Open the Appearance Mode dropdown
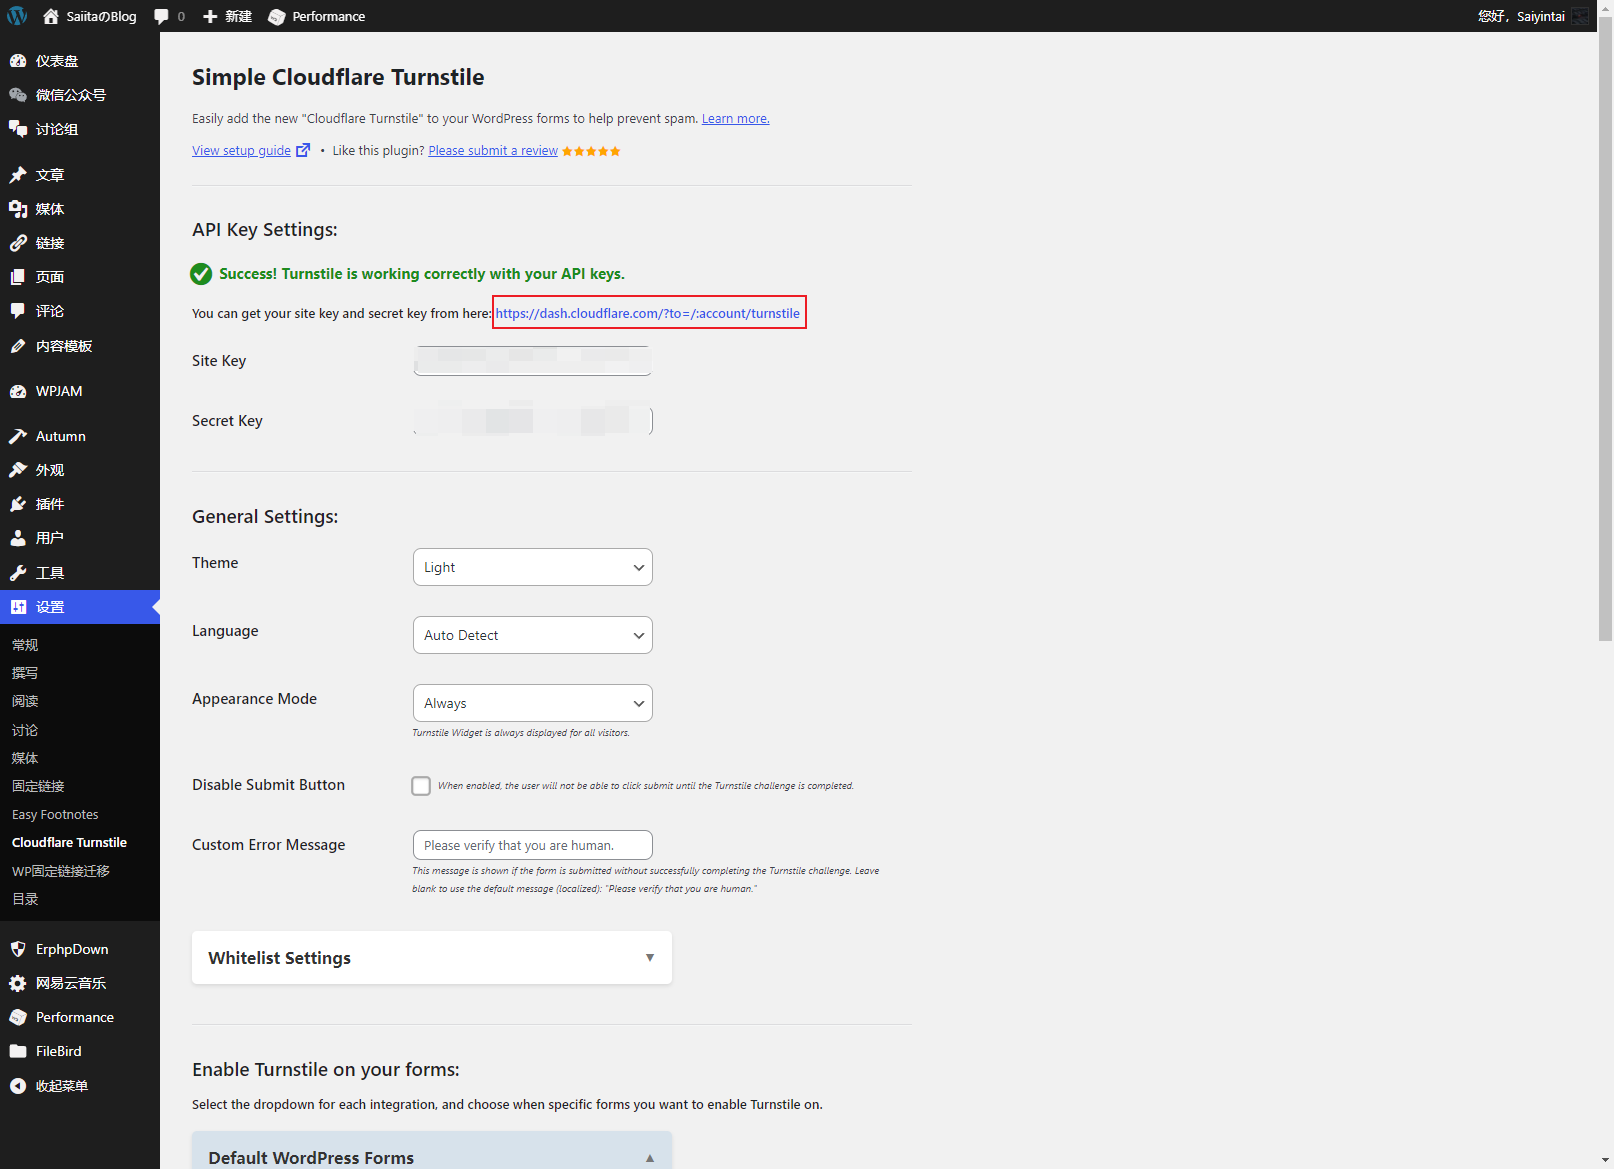Viewport: 1614px width, 1169px height. 532,703
